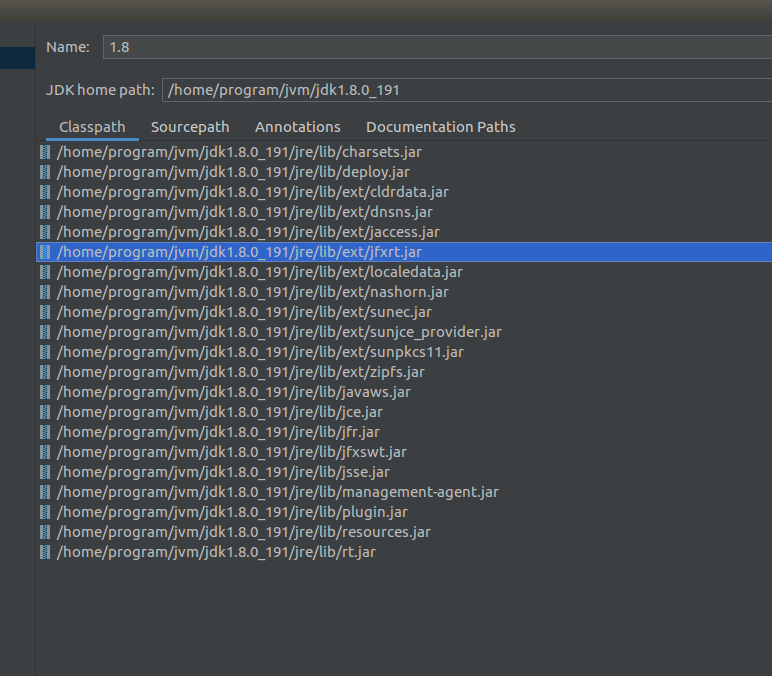Open the Annotations tab

tap(297, 127)
